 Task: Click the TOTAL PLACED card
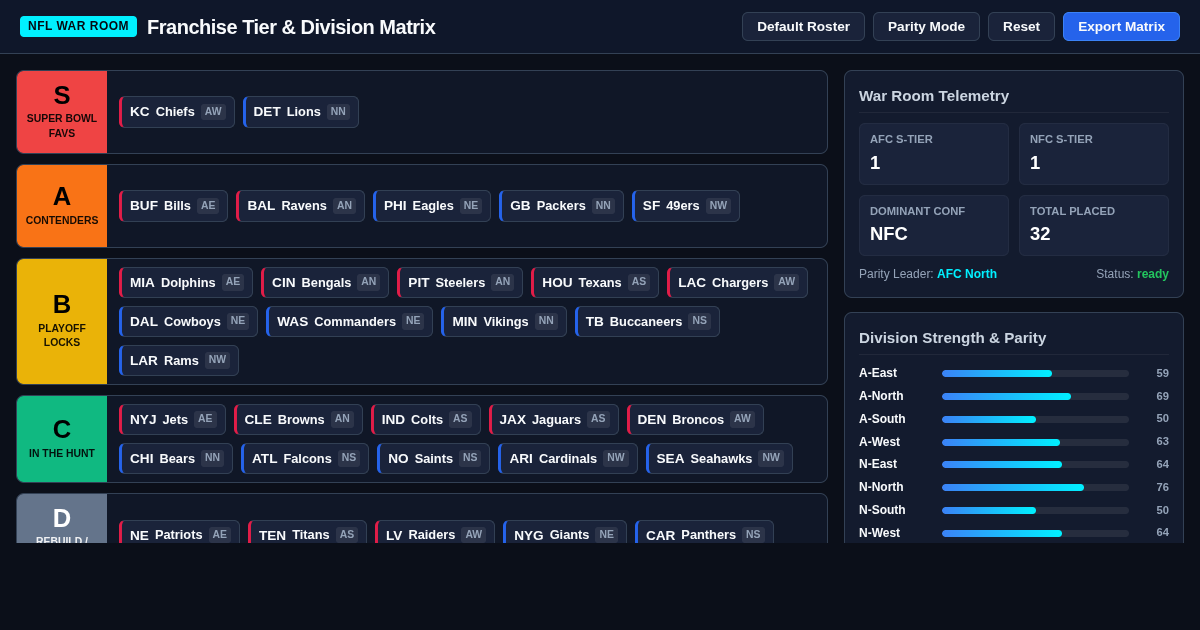(1094, 225)
